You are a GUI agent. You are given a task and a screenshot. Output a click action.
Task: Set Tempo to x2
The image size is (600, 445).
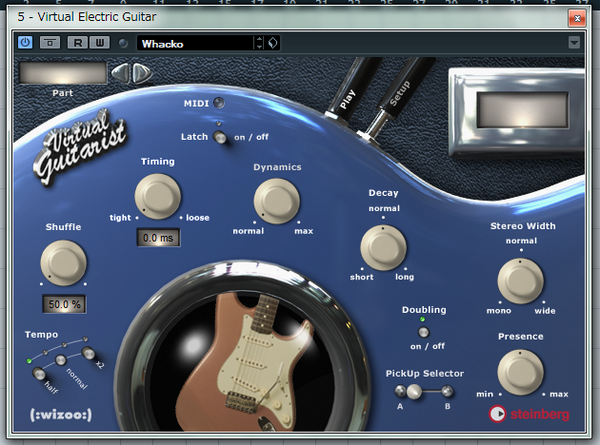click(88, 352)
